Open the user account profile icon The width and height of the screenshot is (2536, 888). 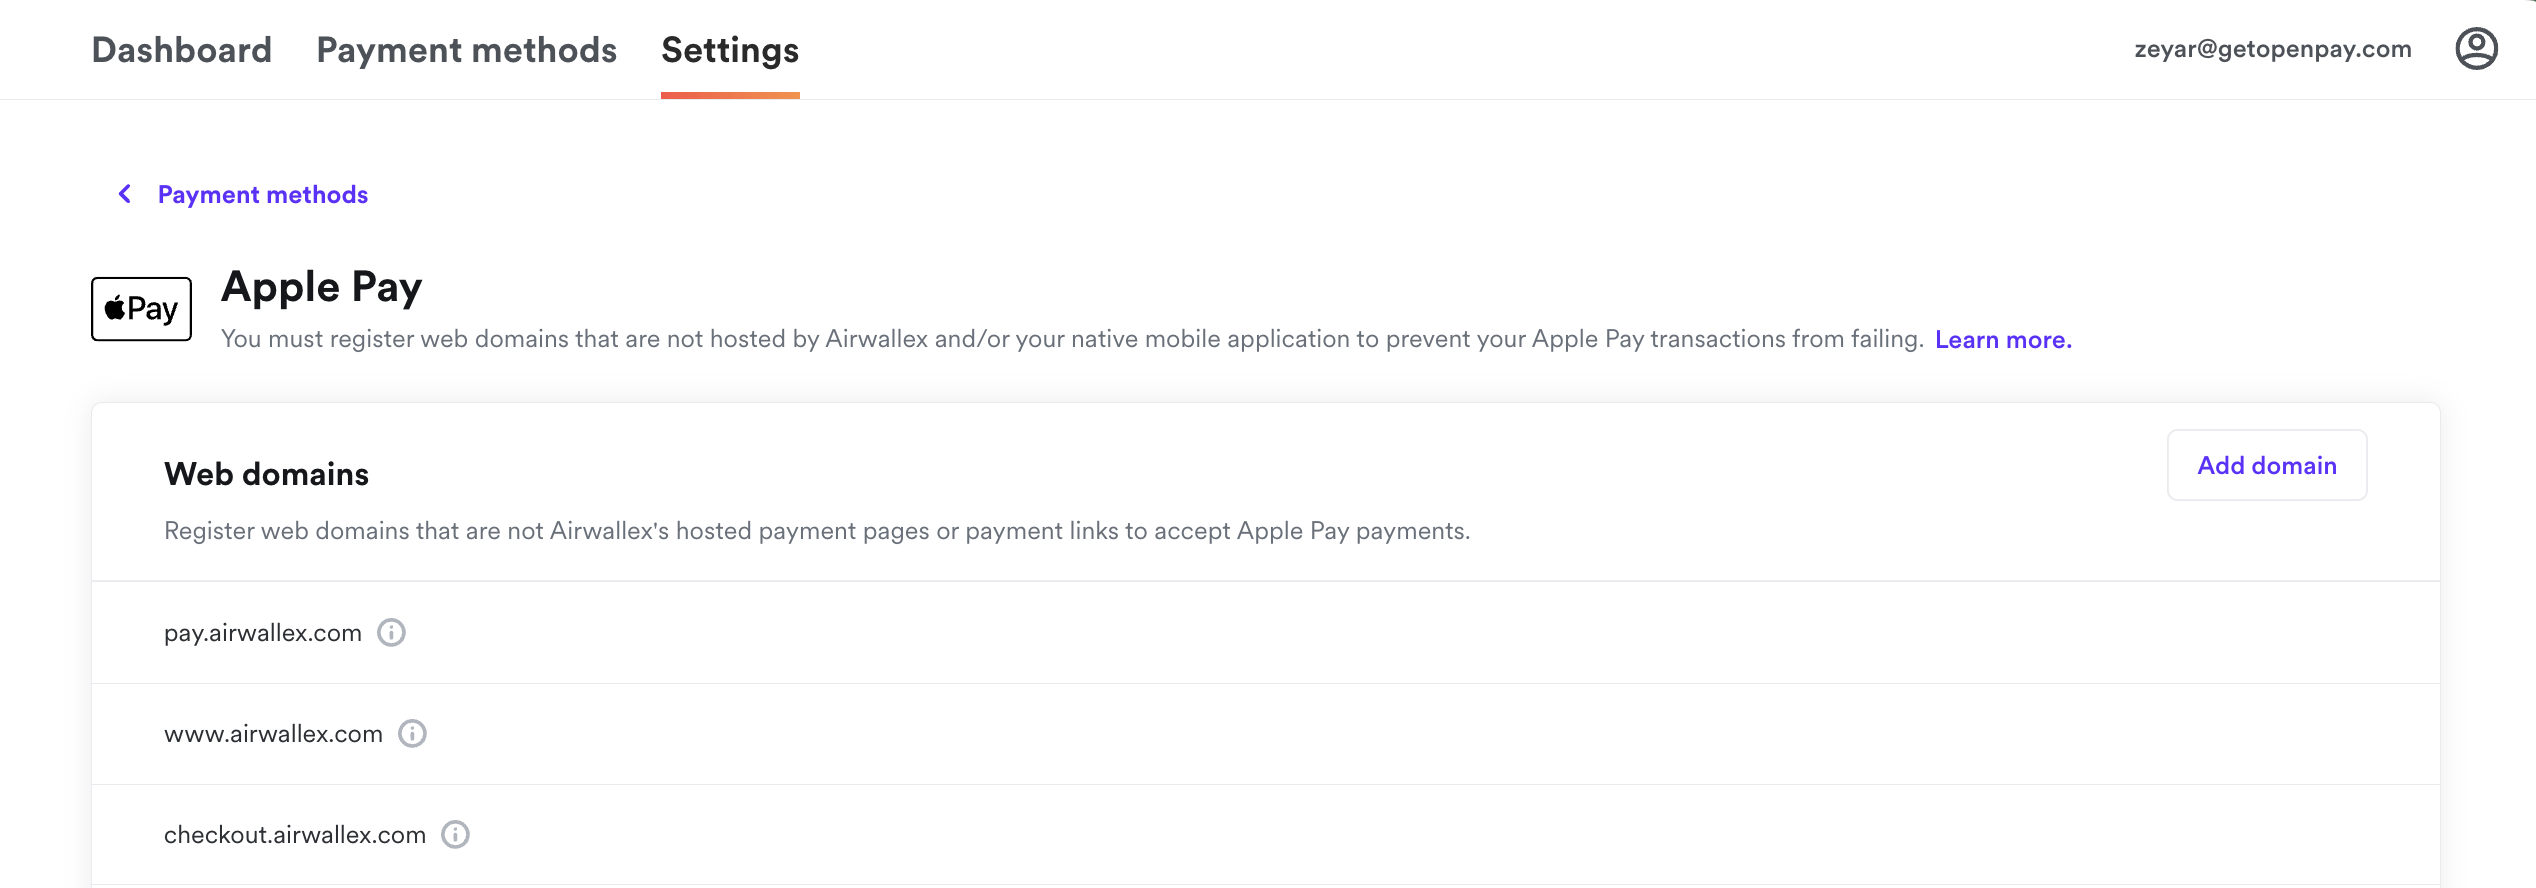pyautogui.click(x=2476, y=49)
